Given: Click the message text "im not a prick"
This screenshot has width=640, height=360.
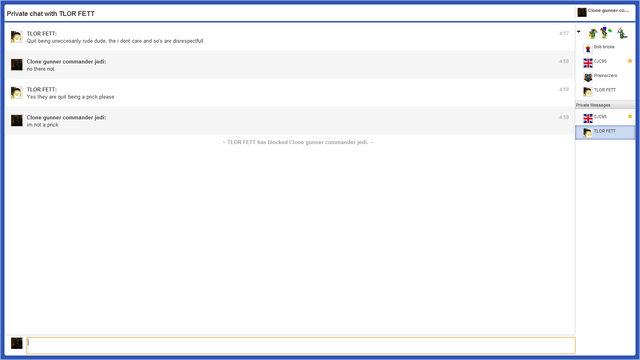Looking at the screenshot, I should pos(42,125).
